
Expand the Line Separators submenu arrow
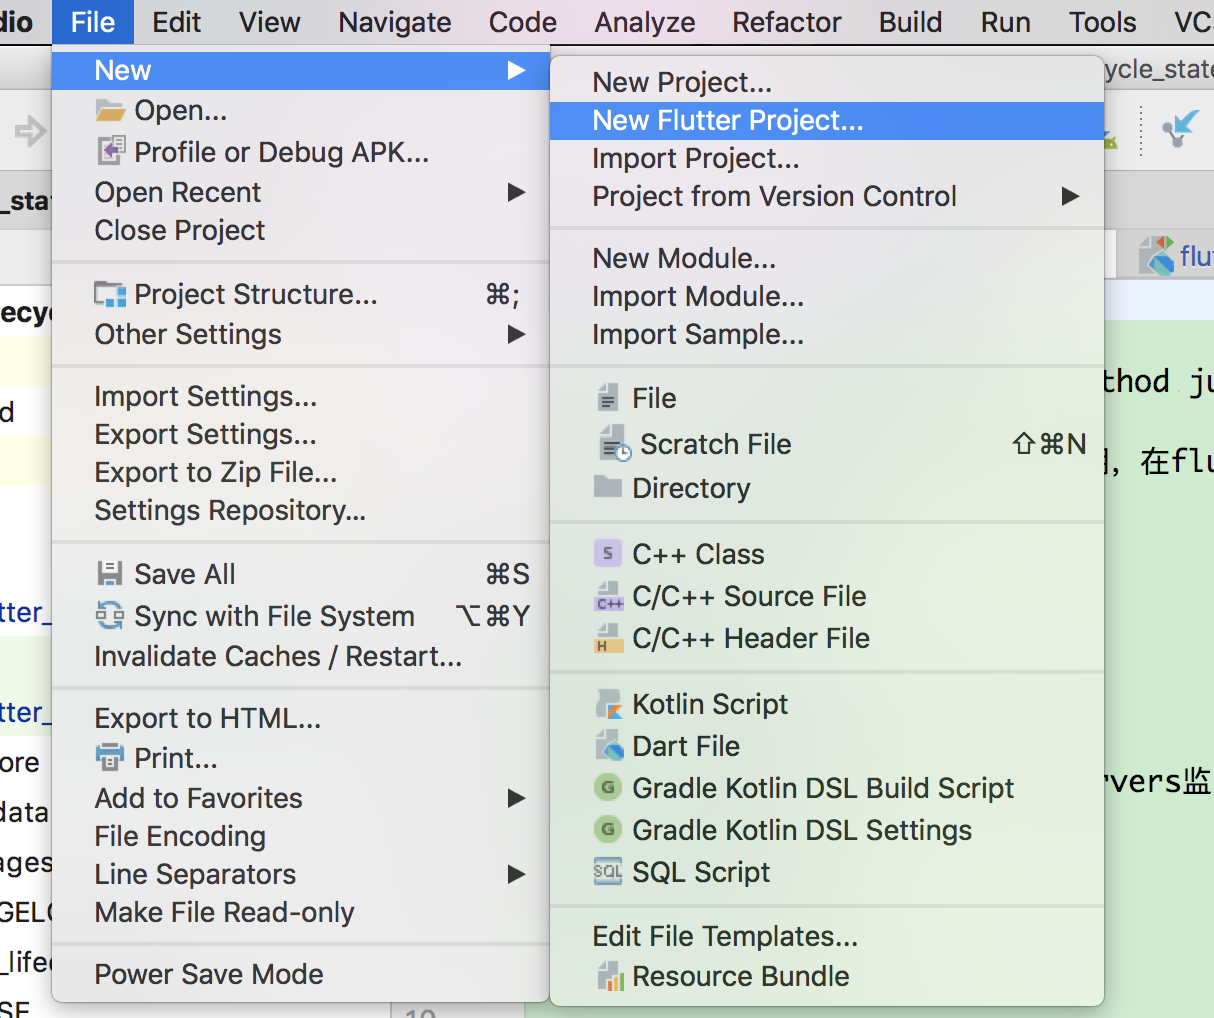point(516,874)
